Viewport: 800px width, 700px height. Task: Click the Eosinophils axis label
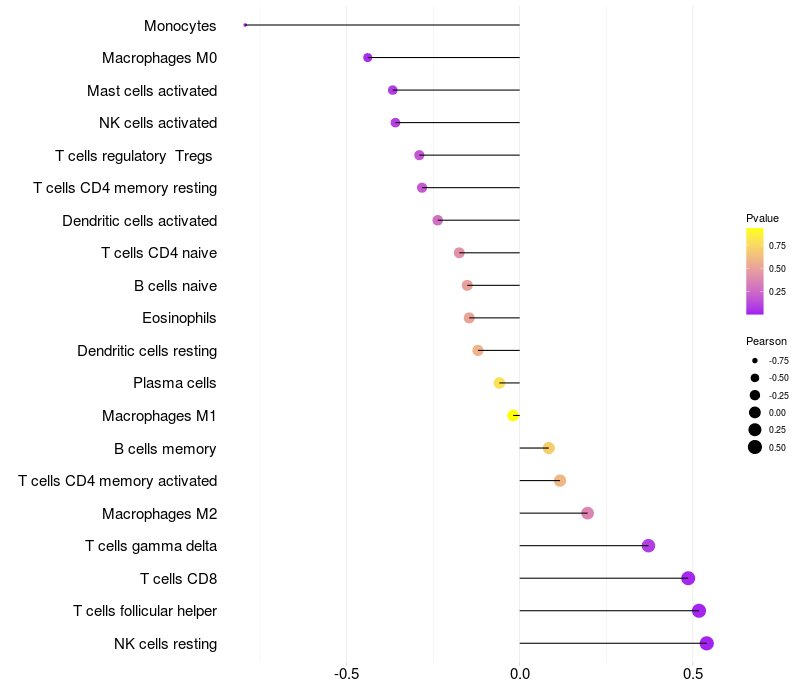pyautogui.click(x=179, y=318)
